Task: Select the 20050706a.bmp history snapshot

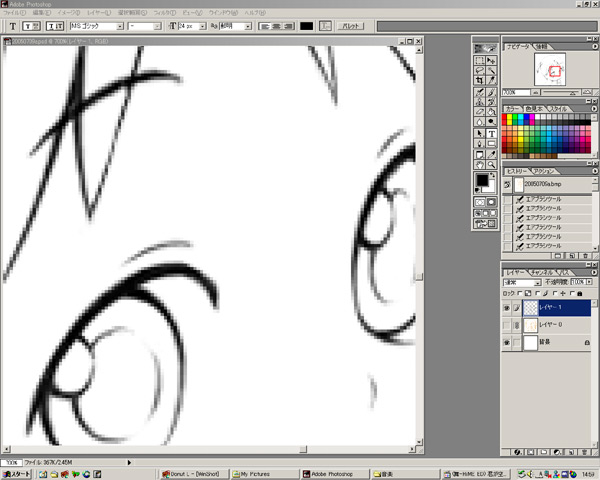Action: (545, 185)
